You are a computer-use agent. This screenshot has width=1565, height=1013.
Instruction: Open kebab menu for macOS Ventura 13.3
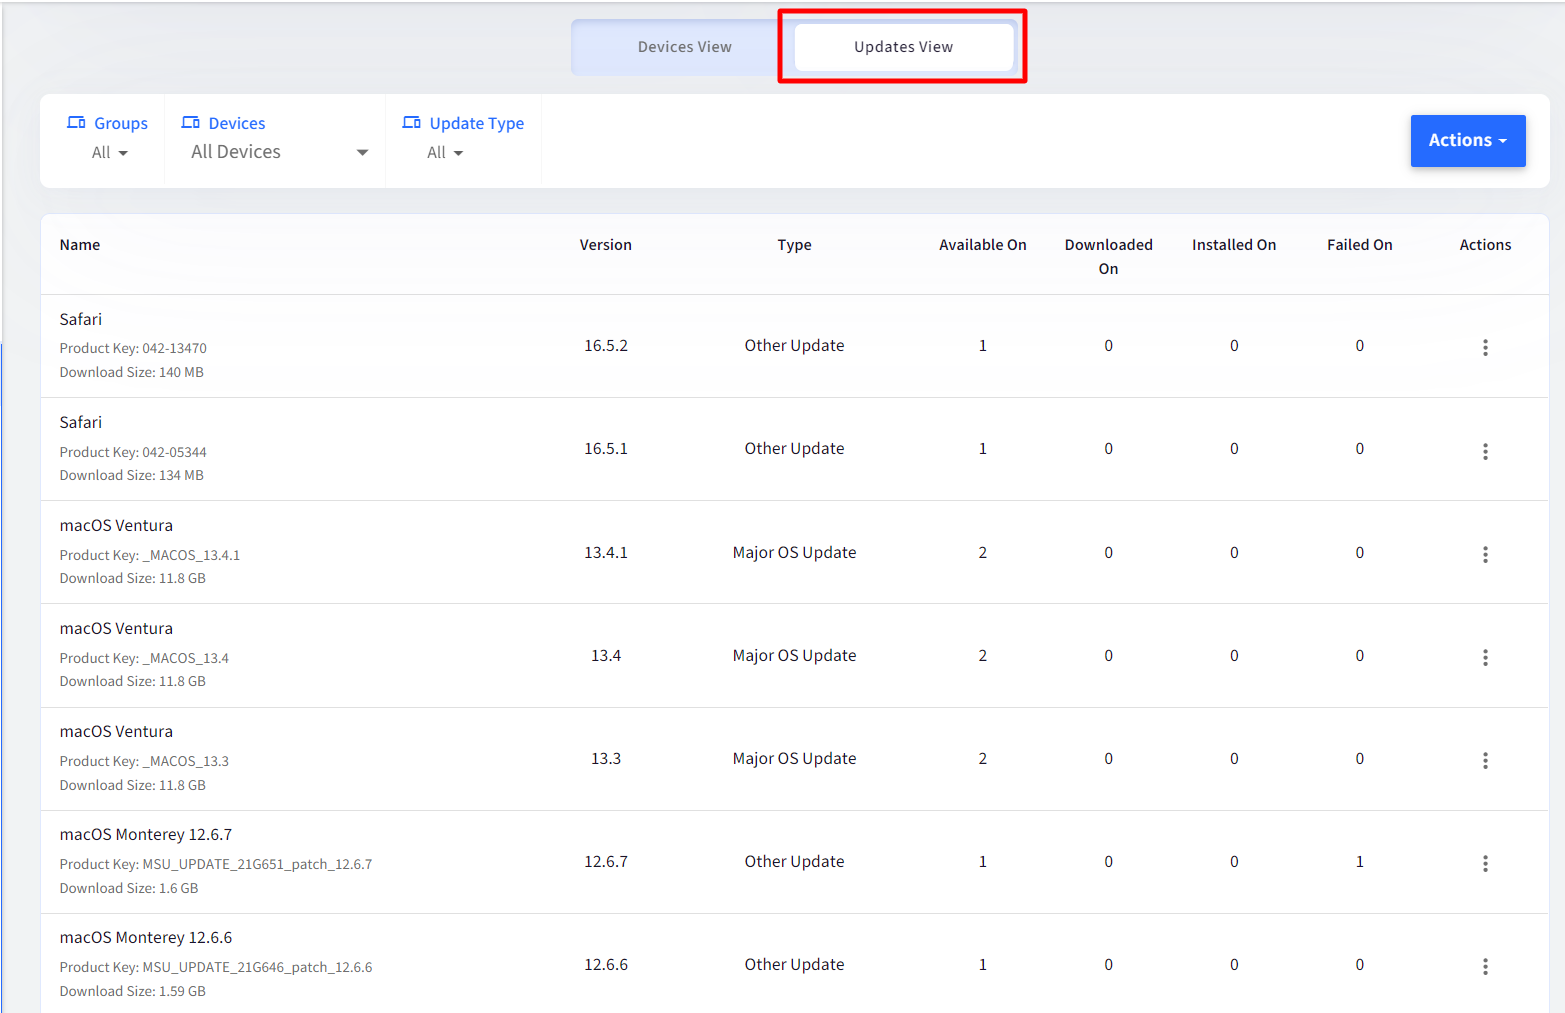pyautogui.click(x=1485, y=760)
